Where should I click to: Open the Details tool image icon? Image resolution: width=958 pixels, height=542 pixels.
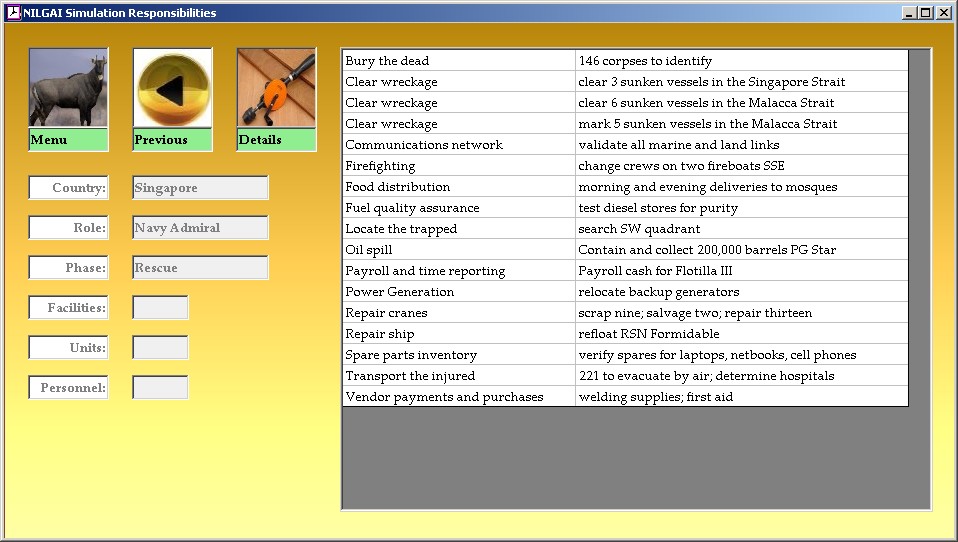tap(277, 89)
